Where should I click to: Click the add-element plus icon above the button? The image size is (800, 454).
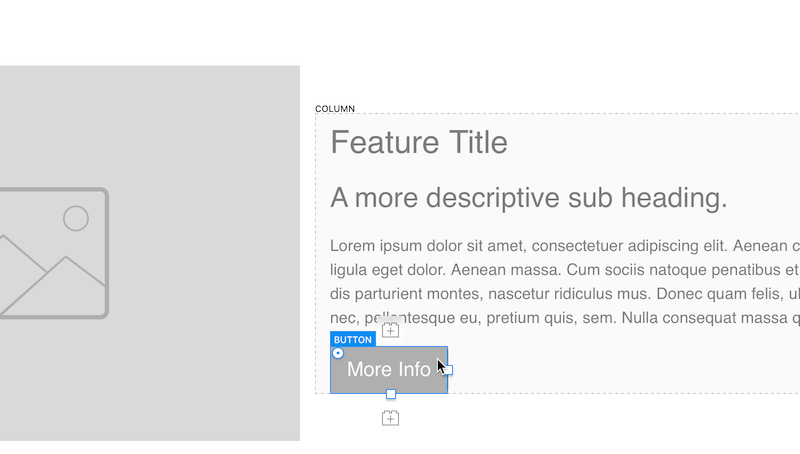point(390,330)
